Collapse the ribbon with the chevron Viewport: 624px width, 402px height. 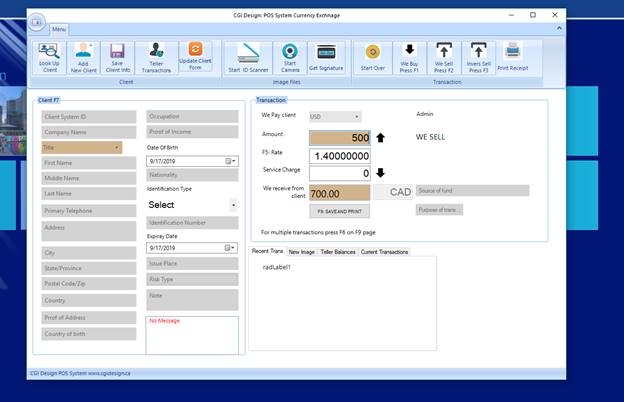click(x=559, y=28)
